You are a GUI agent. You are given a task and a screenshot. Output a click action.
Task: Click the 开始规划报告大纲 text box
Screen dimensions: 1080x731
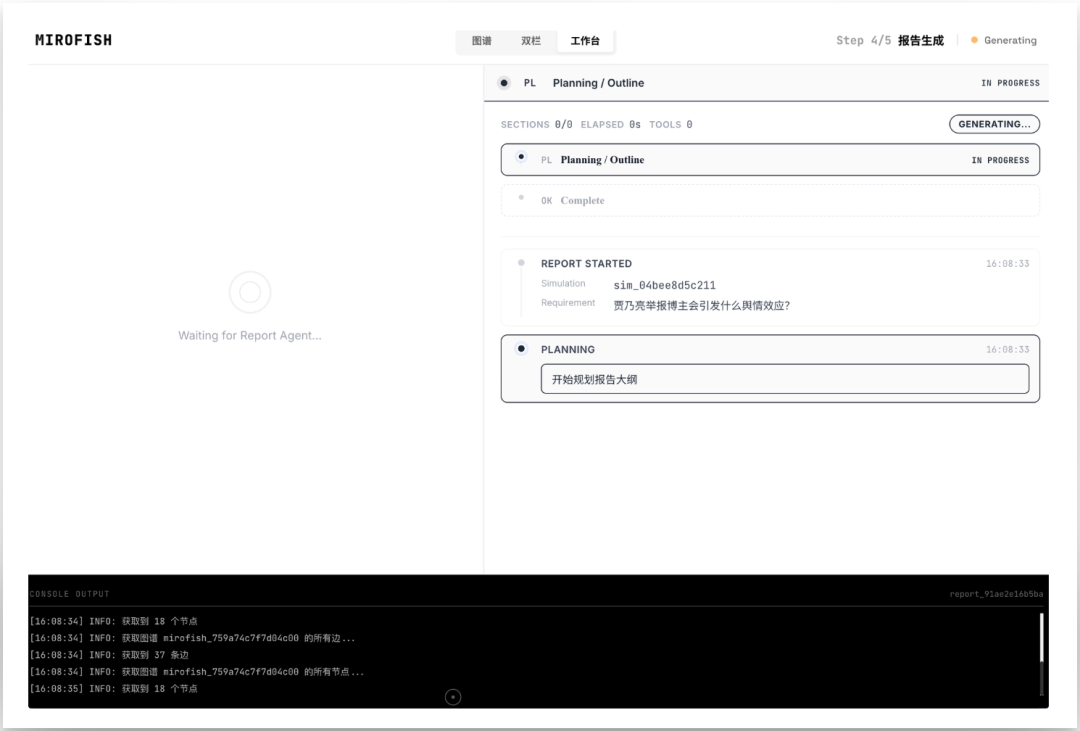click(x=784, y=379)
